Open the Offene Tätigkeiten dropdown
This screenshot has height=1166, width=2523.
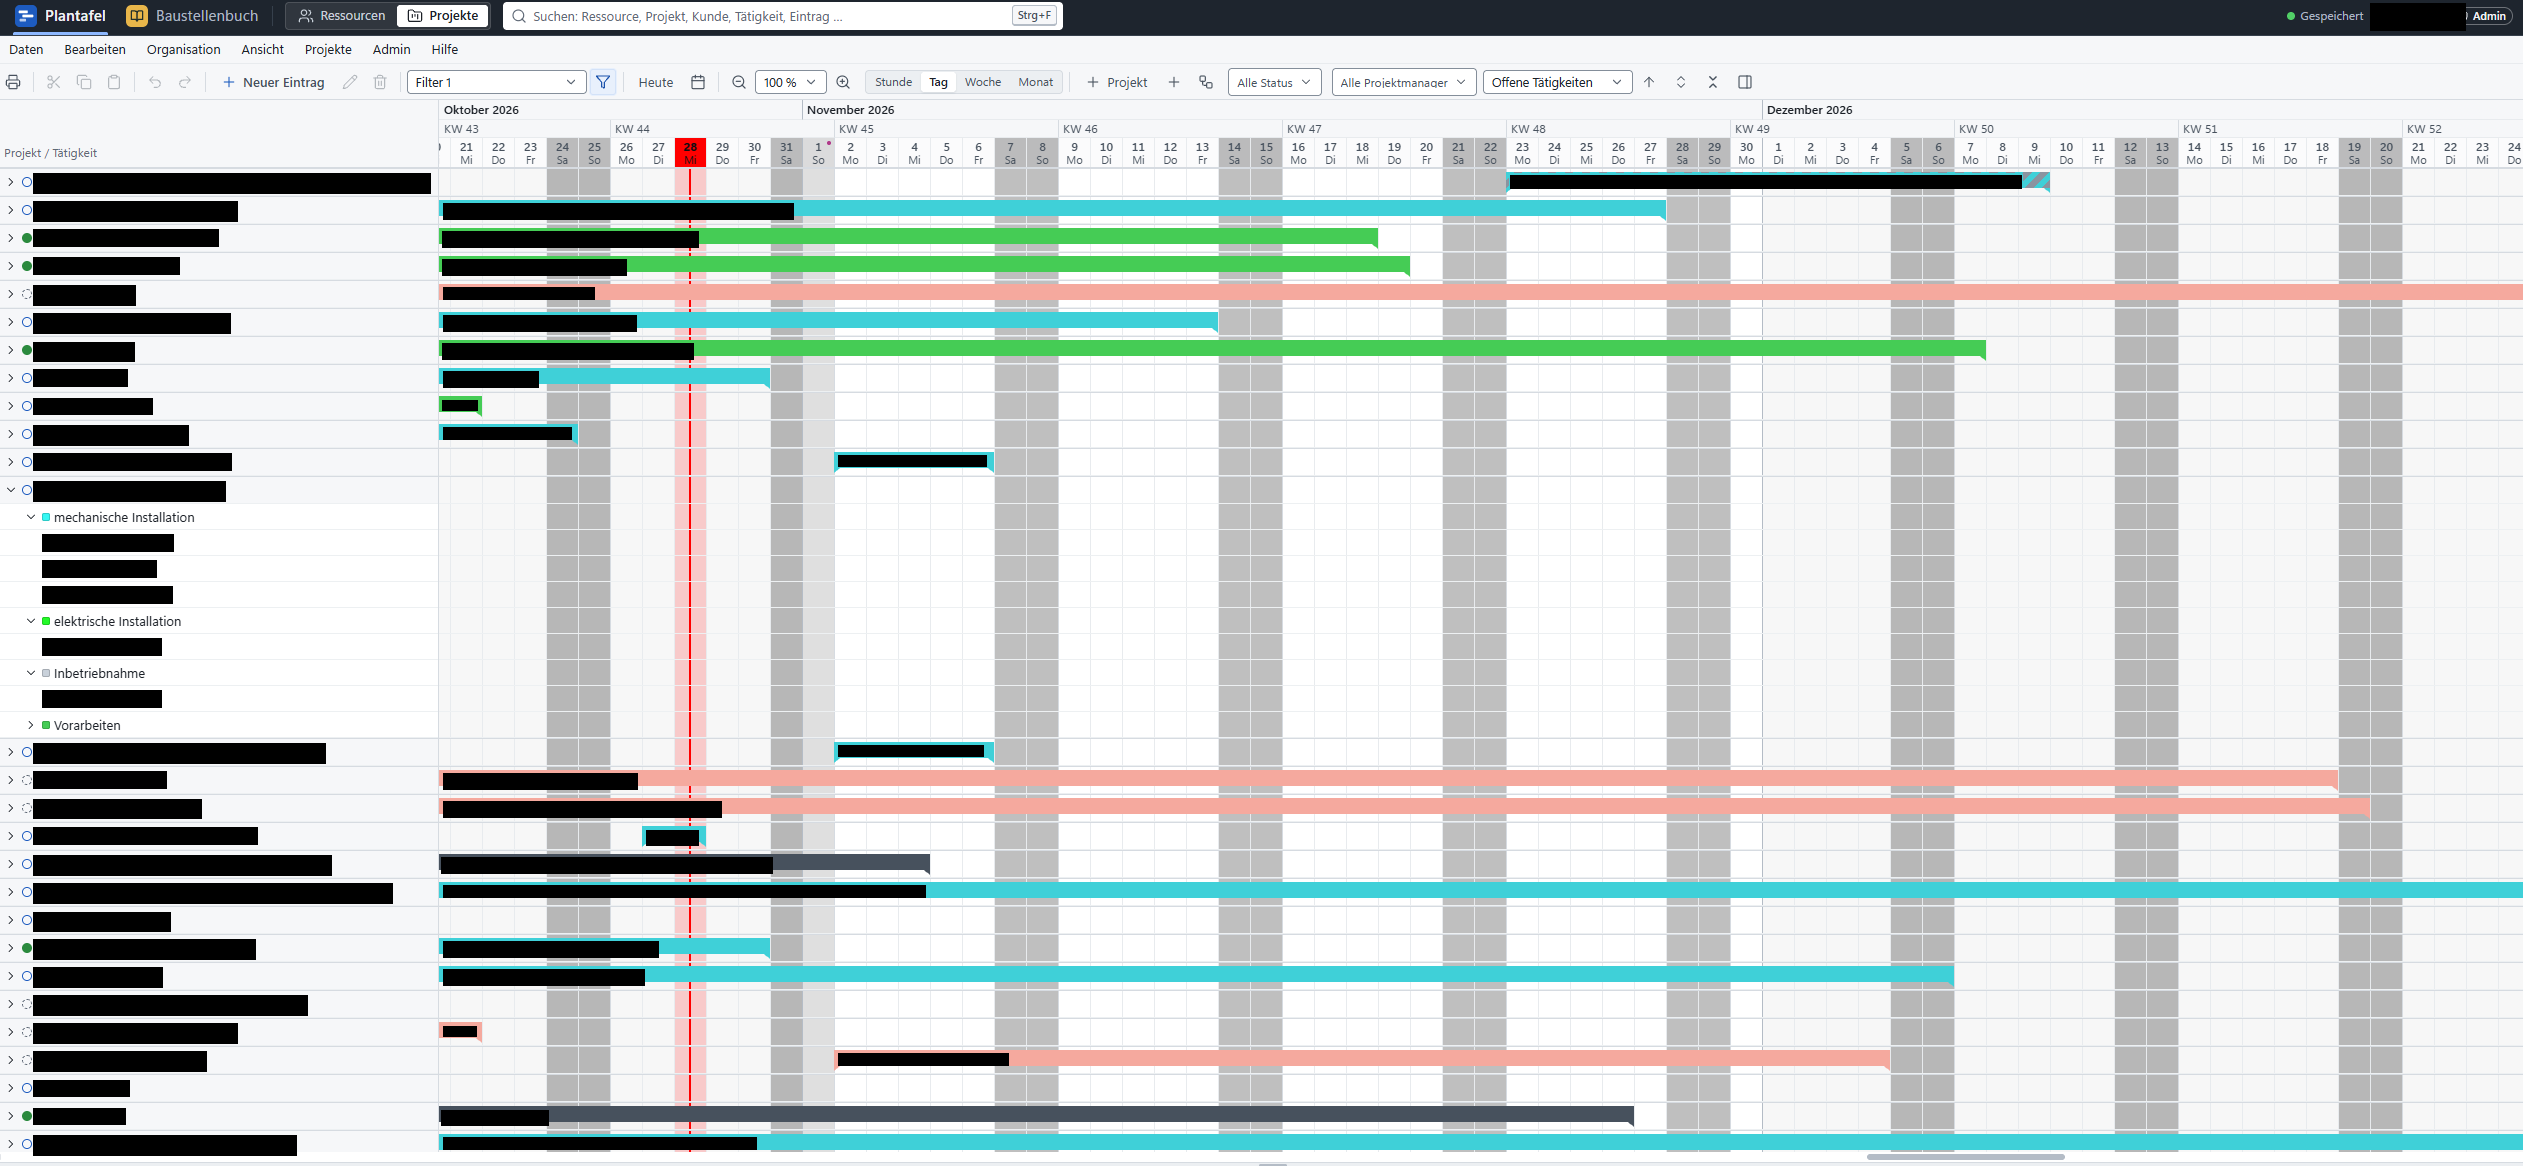[x=1557, y=82]
